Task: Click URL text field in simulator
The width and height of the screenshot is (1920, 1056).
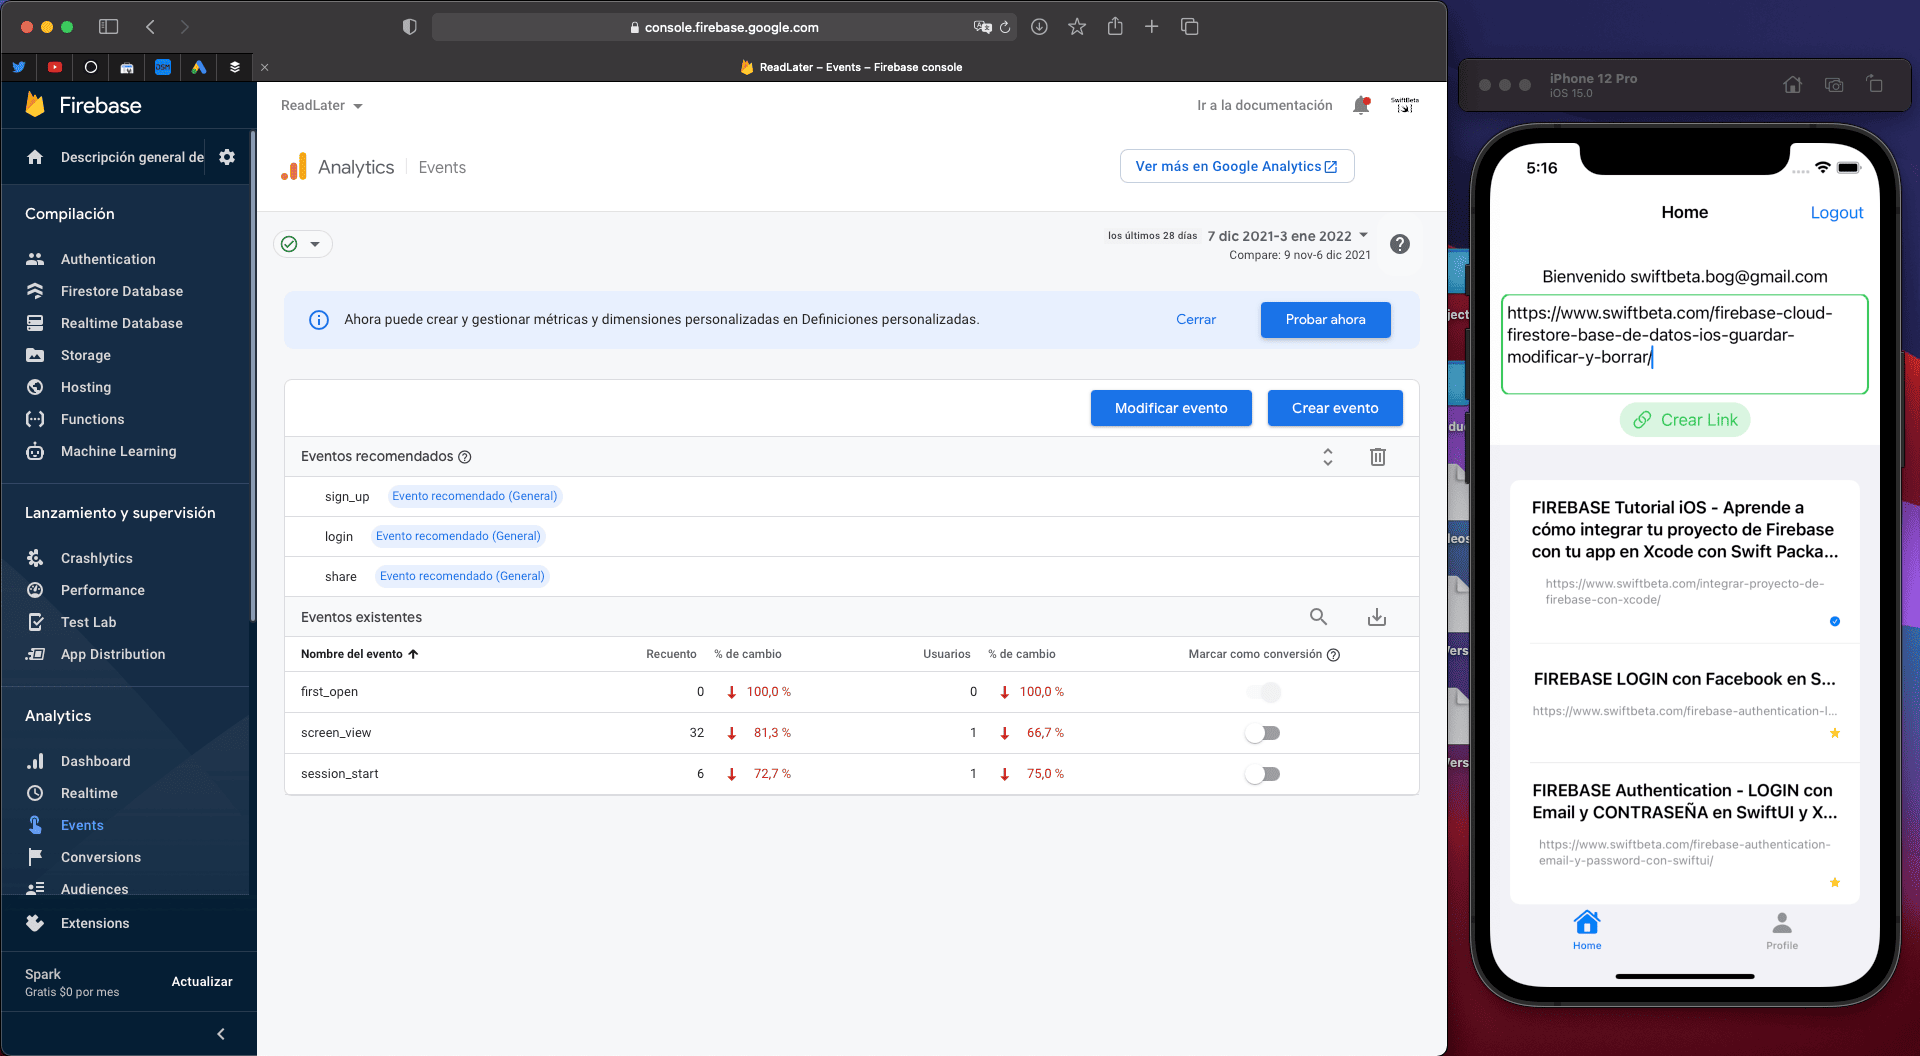Action: (x=1685, y=344)
